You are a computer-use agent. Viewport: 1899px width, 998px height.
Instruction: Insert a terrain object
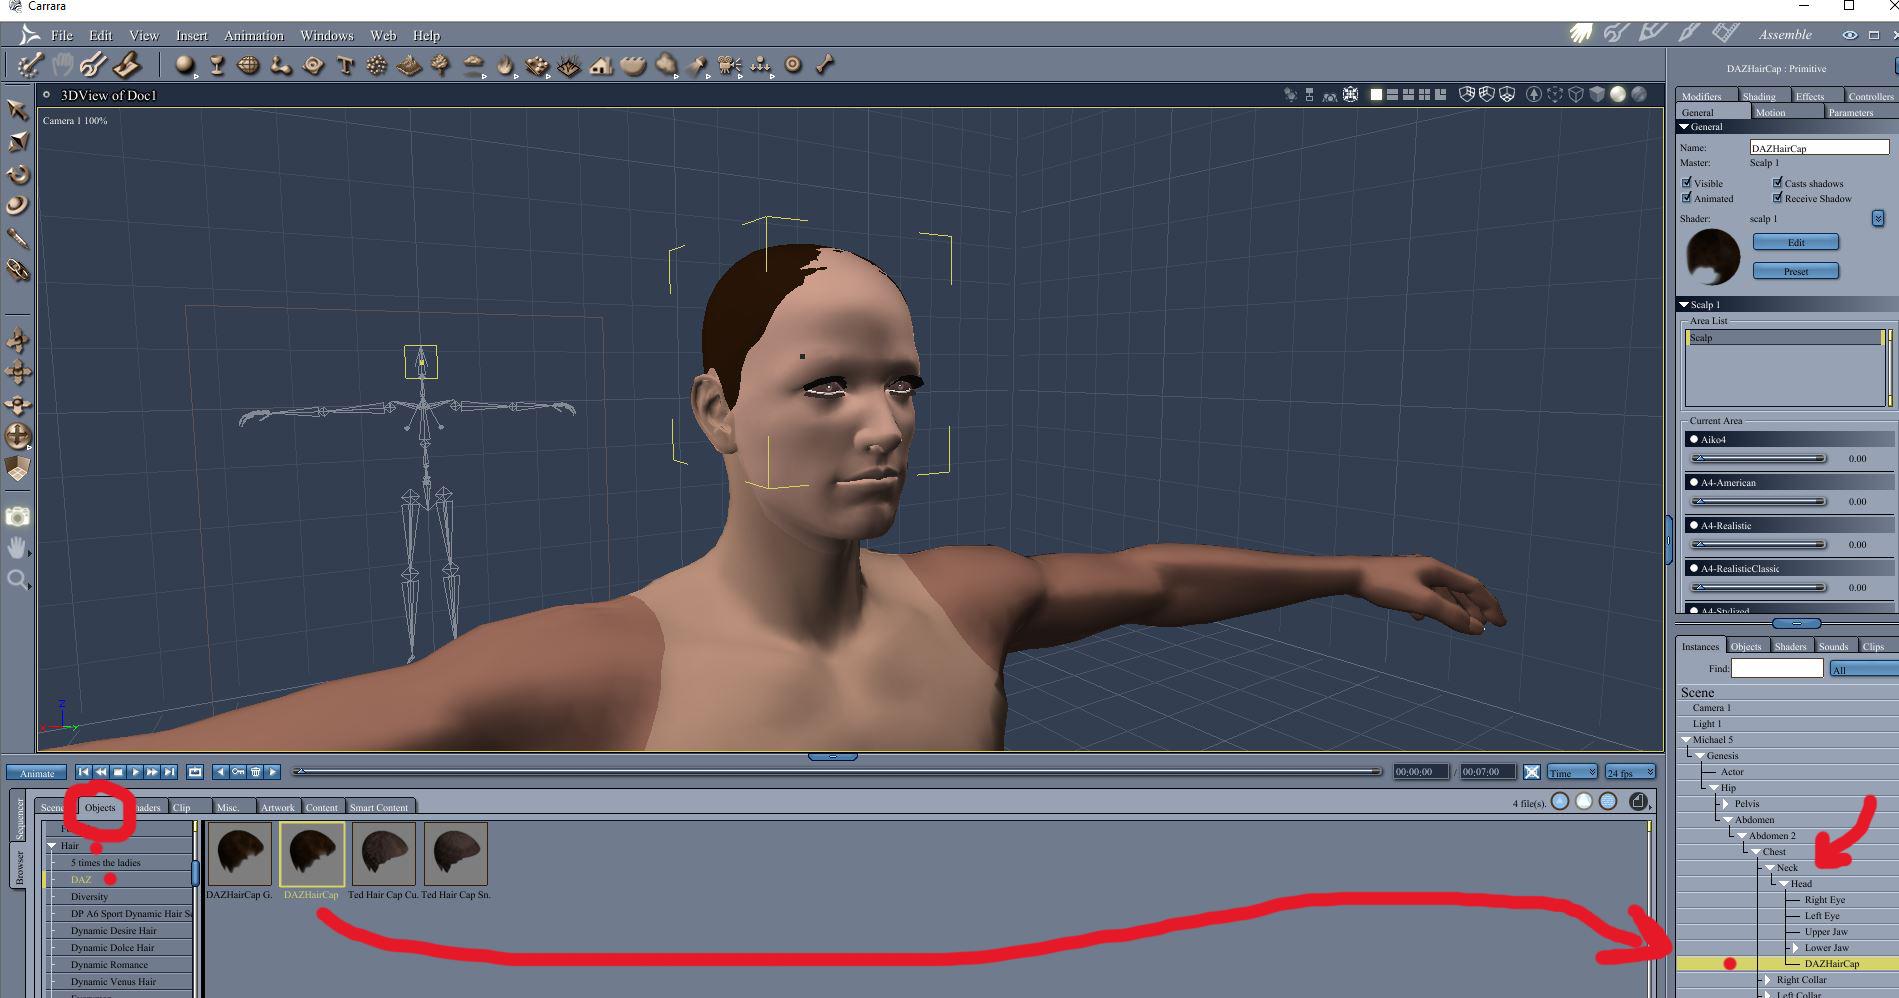pos(408,65)
